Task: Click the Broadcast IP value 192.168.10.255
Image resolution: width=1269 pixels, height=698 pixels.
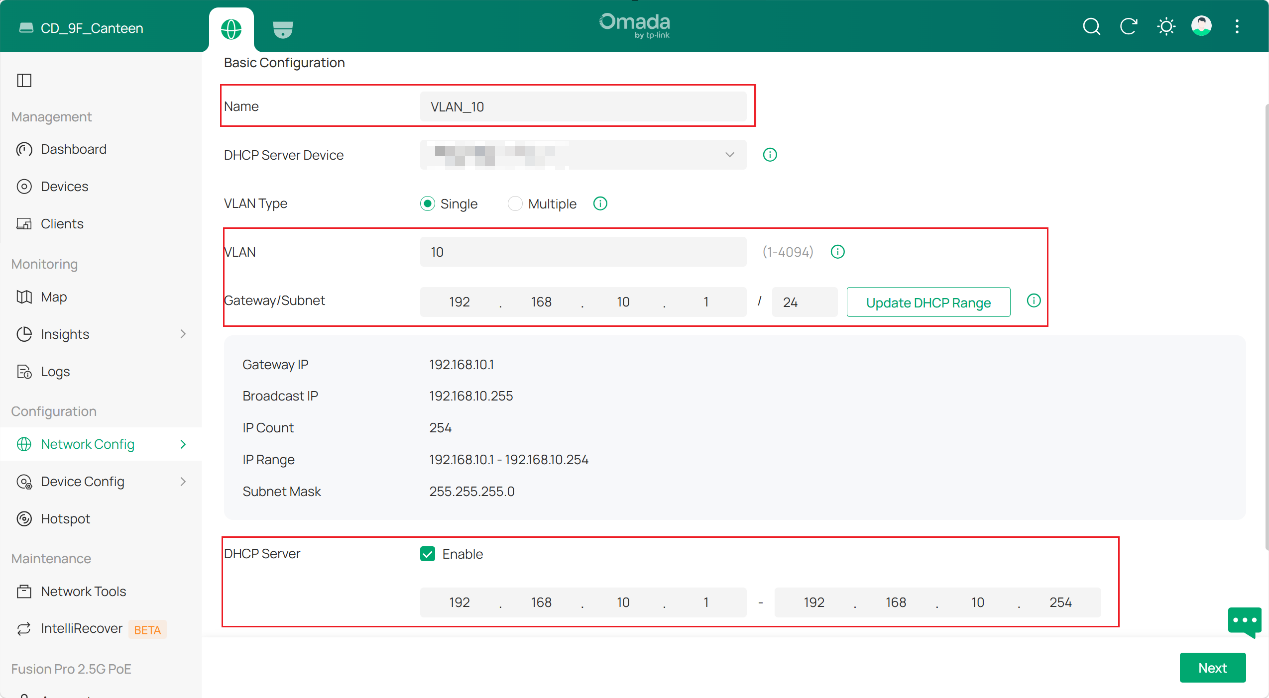Action: pyautogui.click(x=471, y=396)
